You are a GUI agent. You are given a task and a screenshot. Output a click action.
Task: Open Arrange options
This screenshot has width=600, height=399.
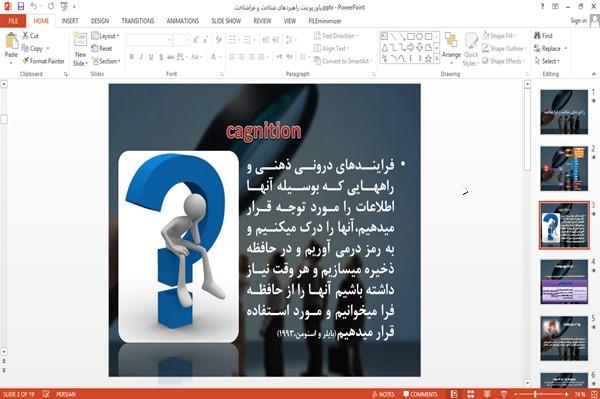point(451,49)
